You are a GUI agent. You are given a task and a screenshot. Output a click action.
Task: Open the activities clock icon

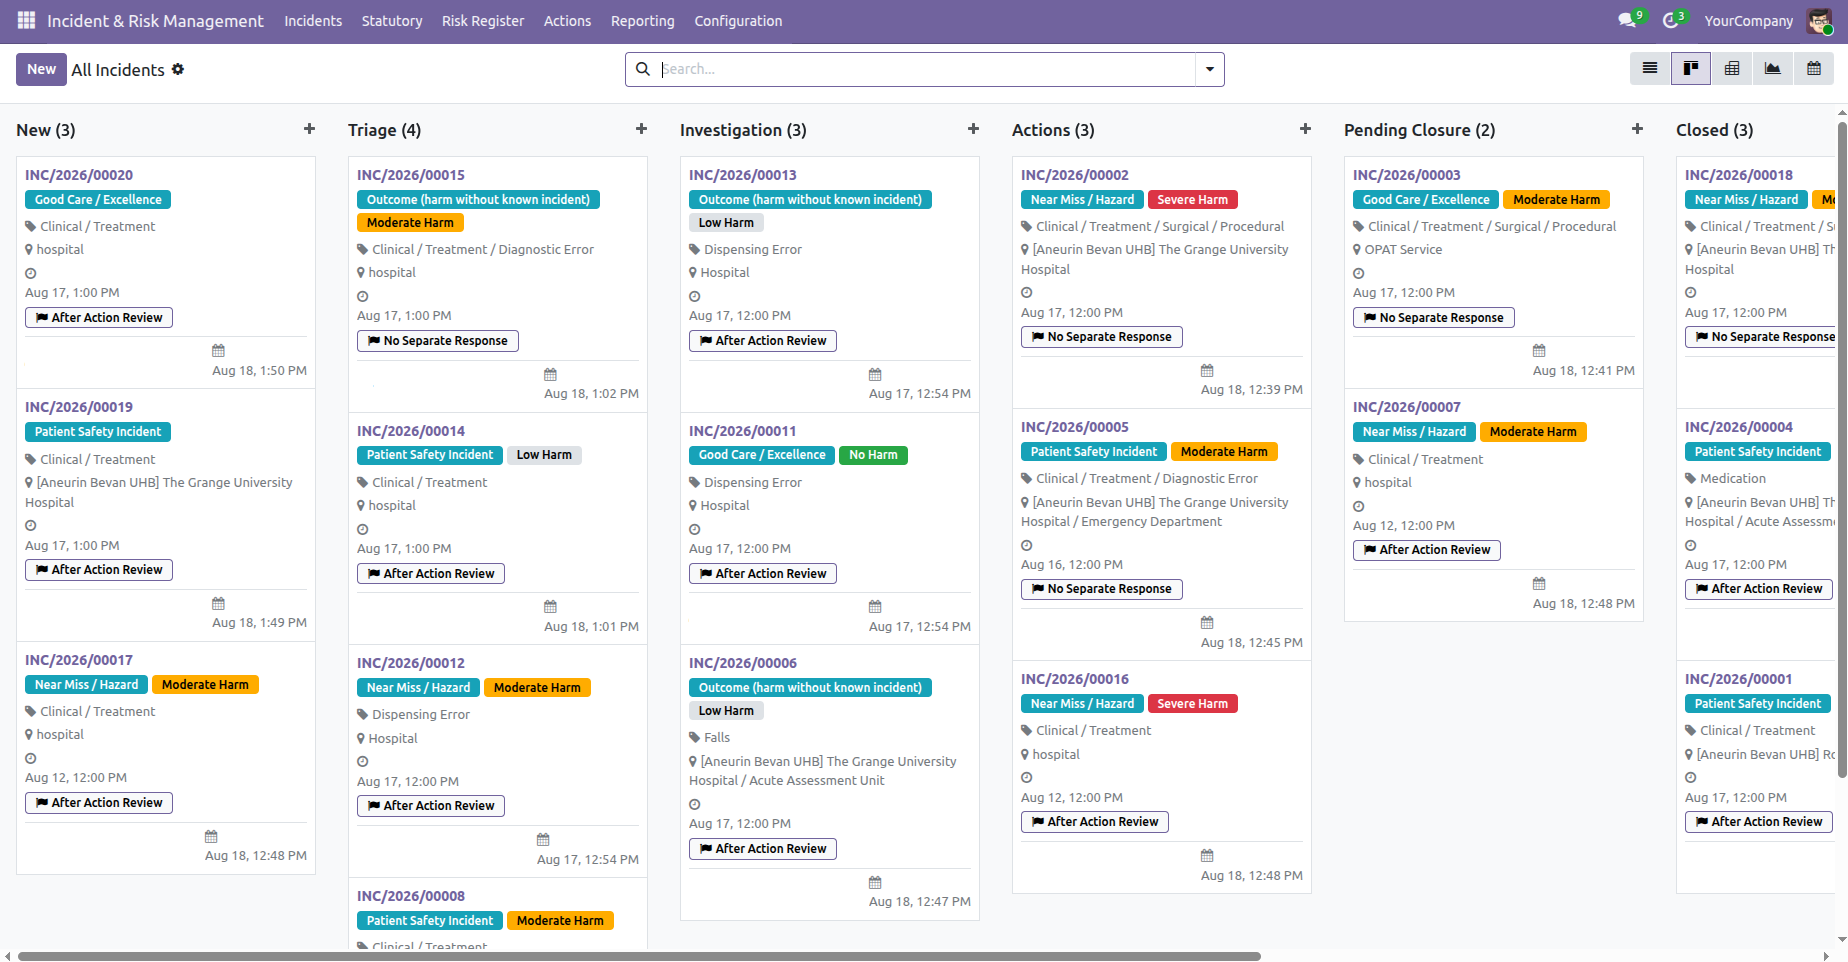coord(1670,21)
